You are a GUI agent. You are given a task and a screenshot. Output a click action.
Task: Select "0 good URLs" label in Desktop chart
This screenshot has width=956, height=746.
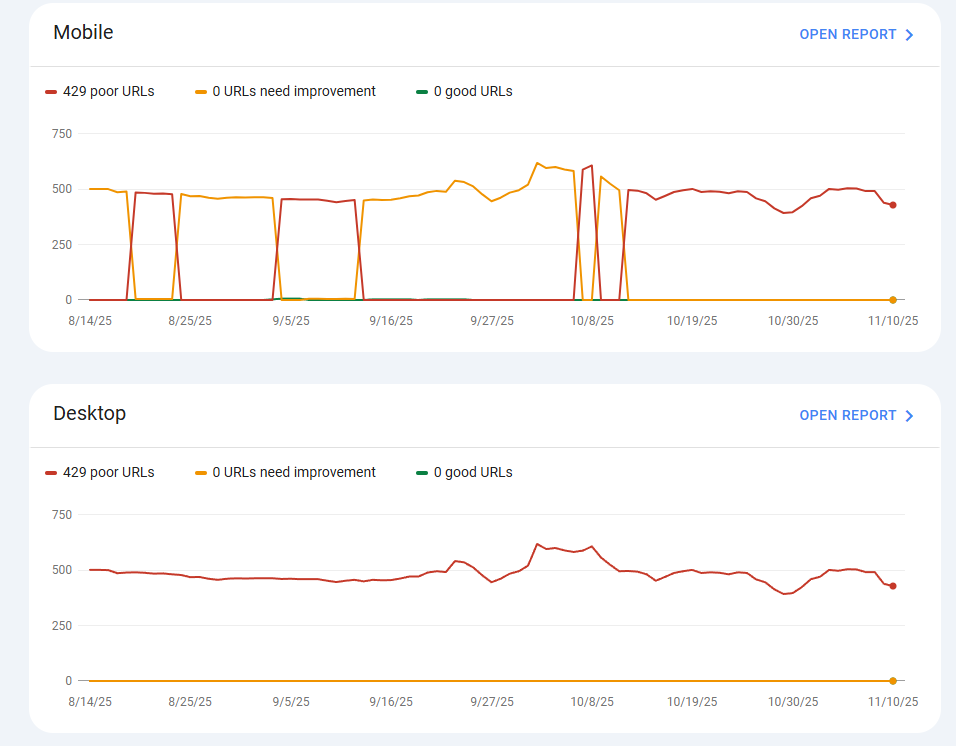pos(473,473)
